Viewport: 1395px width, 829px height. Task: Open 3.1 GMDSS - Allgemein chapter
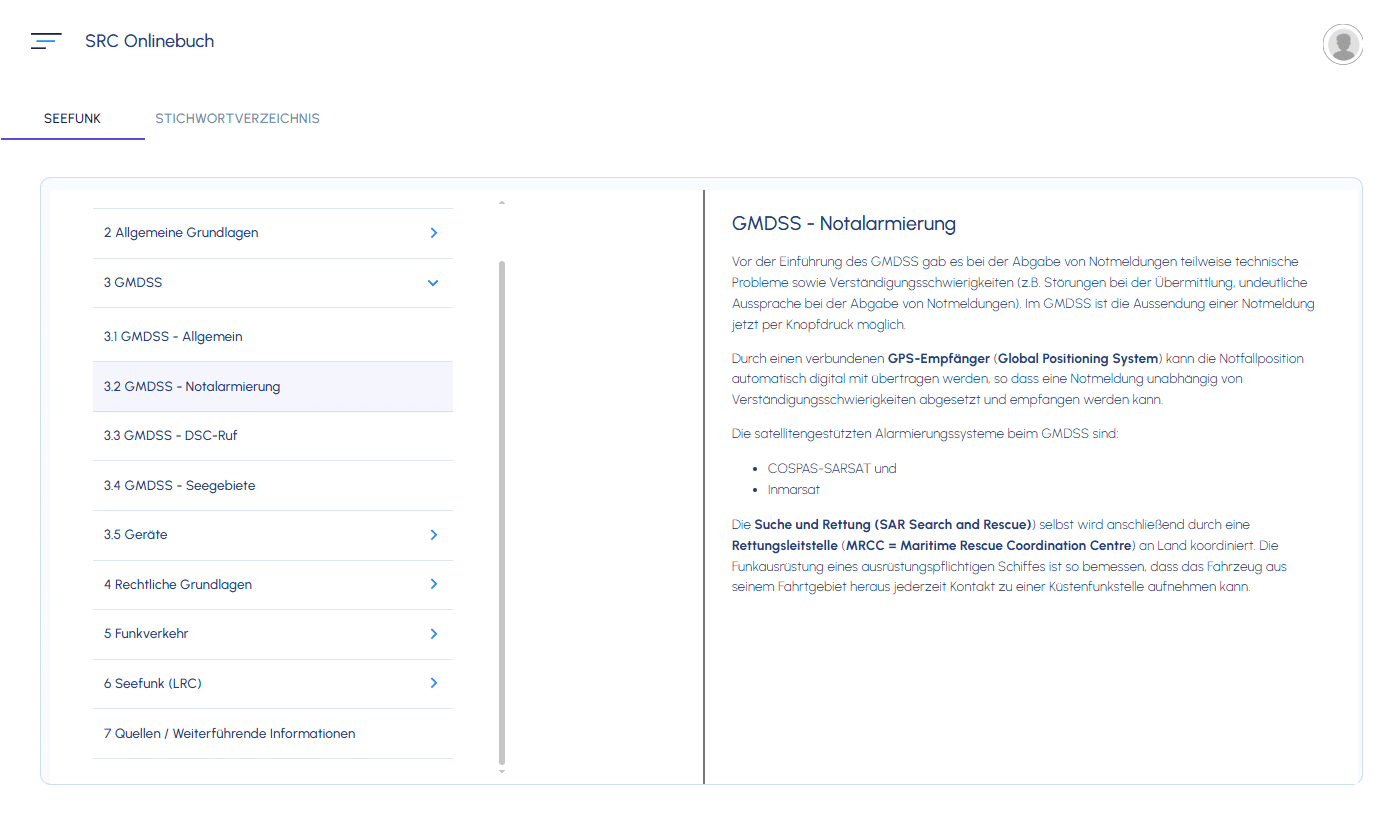coord(173,337)
